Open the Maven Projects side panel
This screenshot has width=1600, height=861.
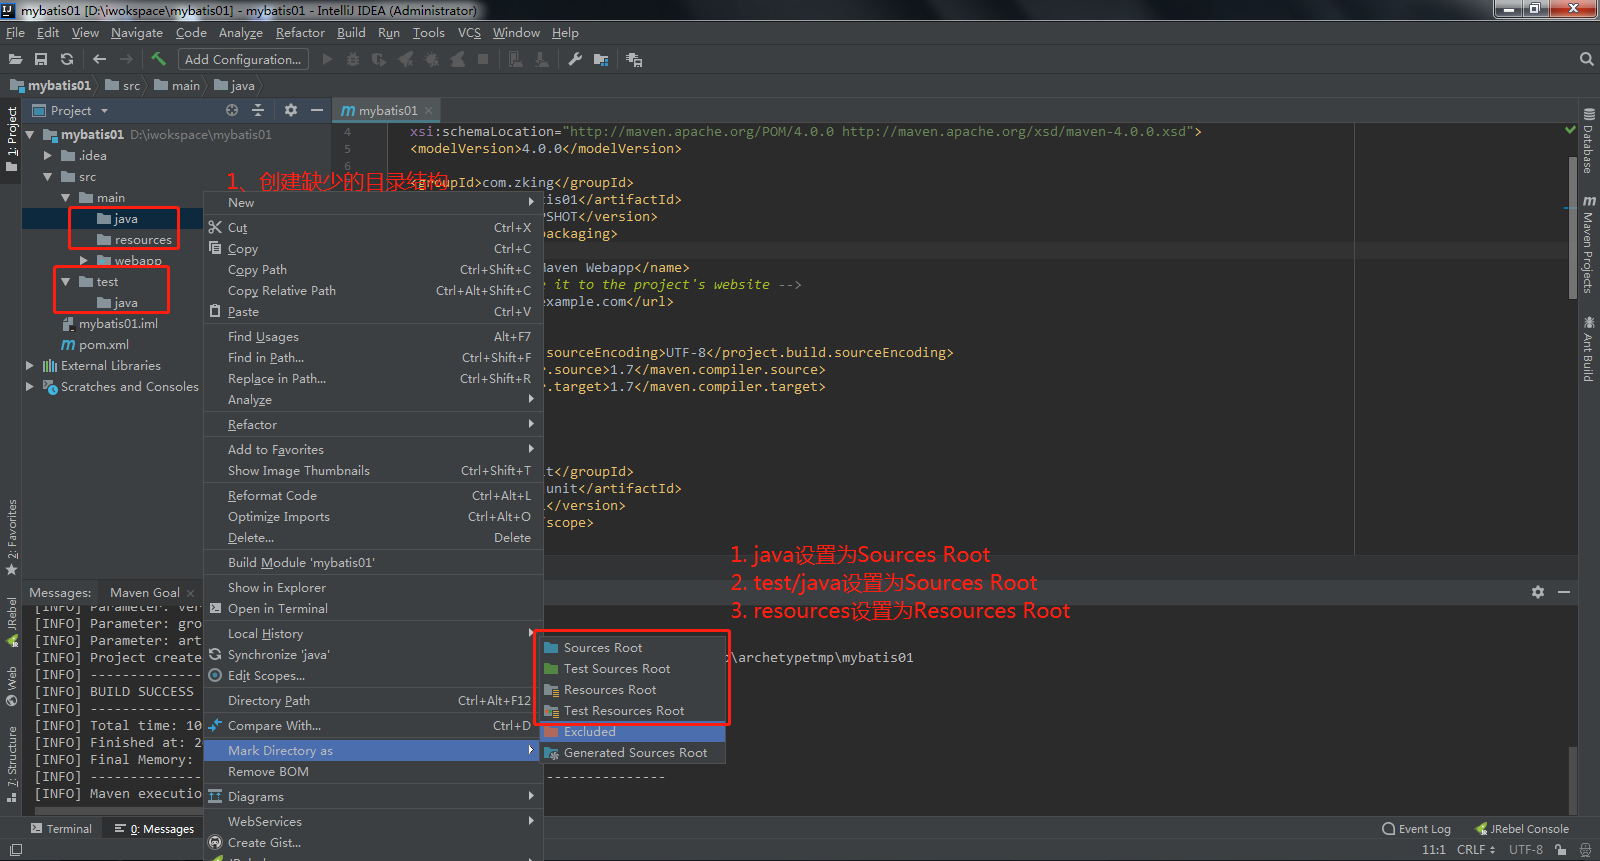(x=1588, y=245)
